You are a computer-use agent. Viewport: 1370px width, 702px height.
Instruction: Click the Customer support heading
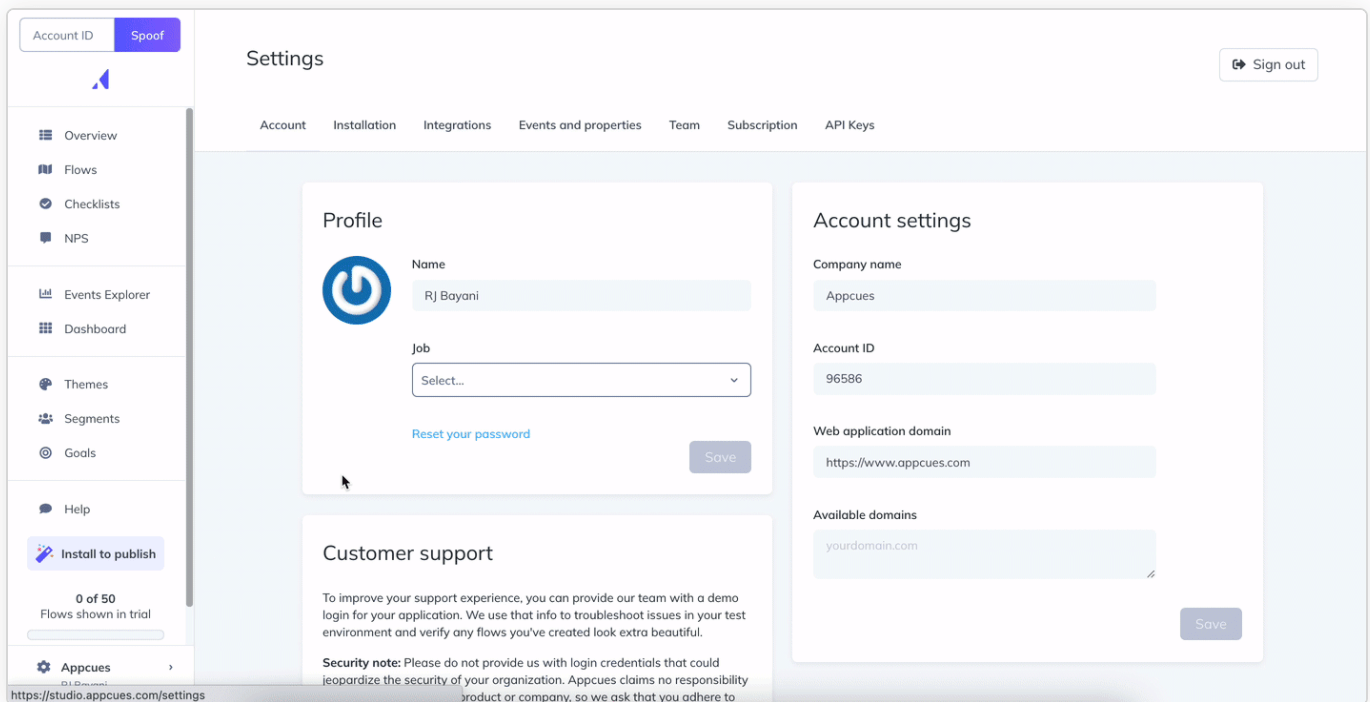click(408, 553)
